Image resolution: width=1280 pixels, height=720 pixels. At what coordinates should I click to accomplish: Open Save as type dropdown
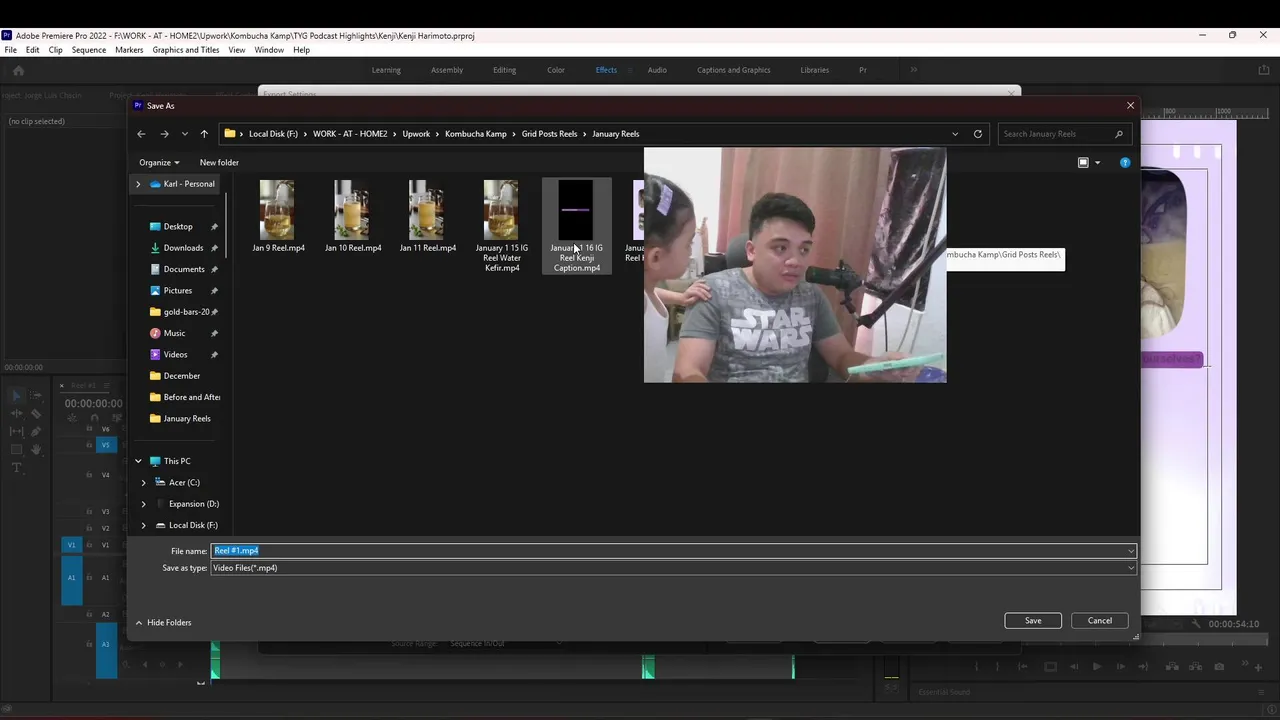1131,568
